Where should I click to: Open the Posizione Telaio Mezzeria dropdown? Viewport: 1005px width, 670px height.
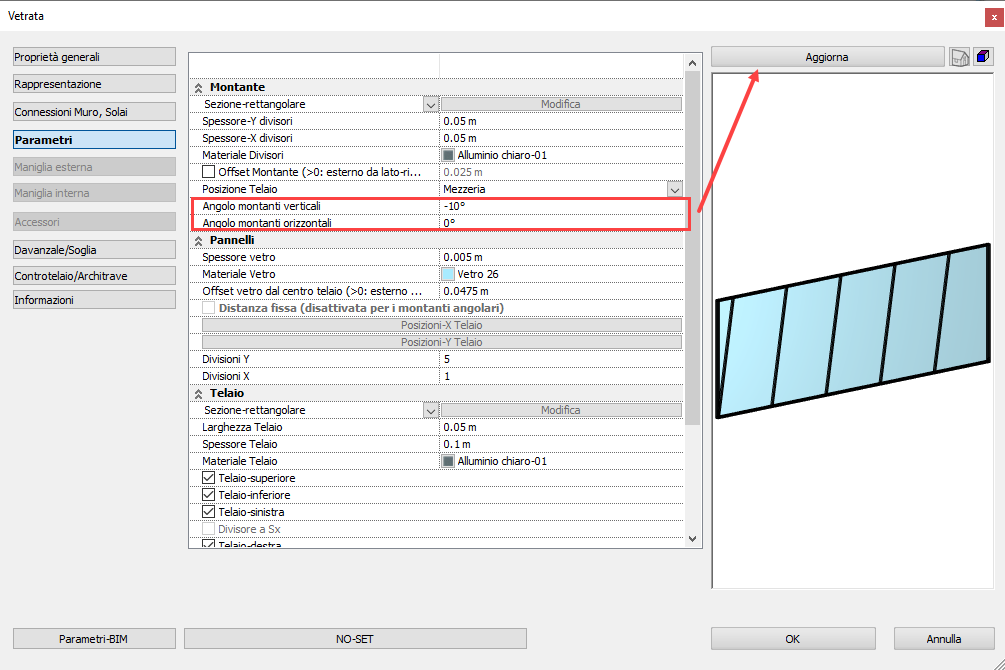point(674,190)
